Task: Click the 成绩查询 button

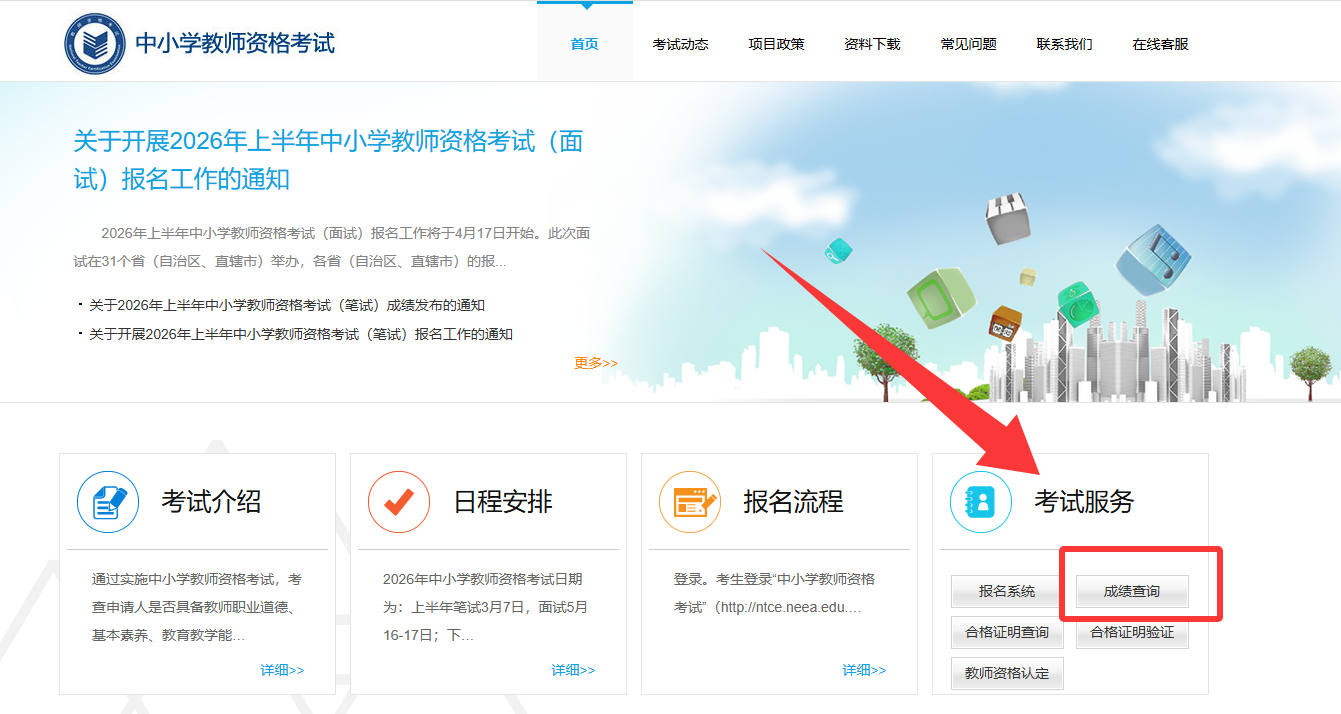Action: point(1132,591)
